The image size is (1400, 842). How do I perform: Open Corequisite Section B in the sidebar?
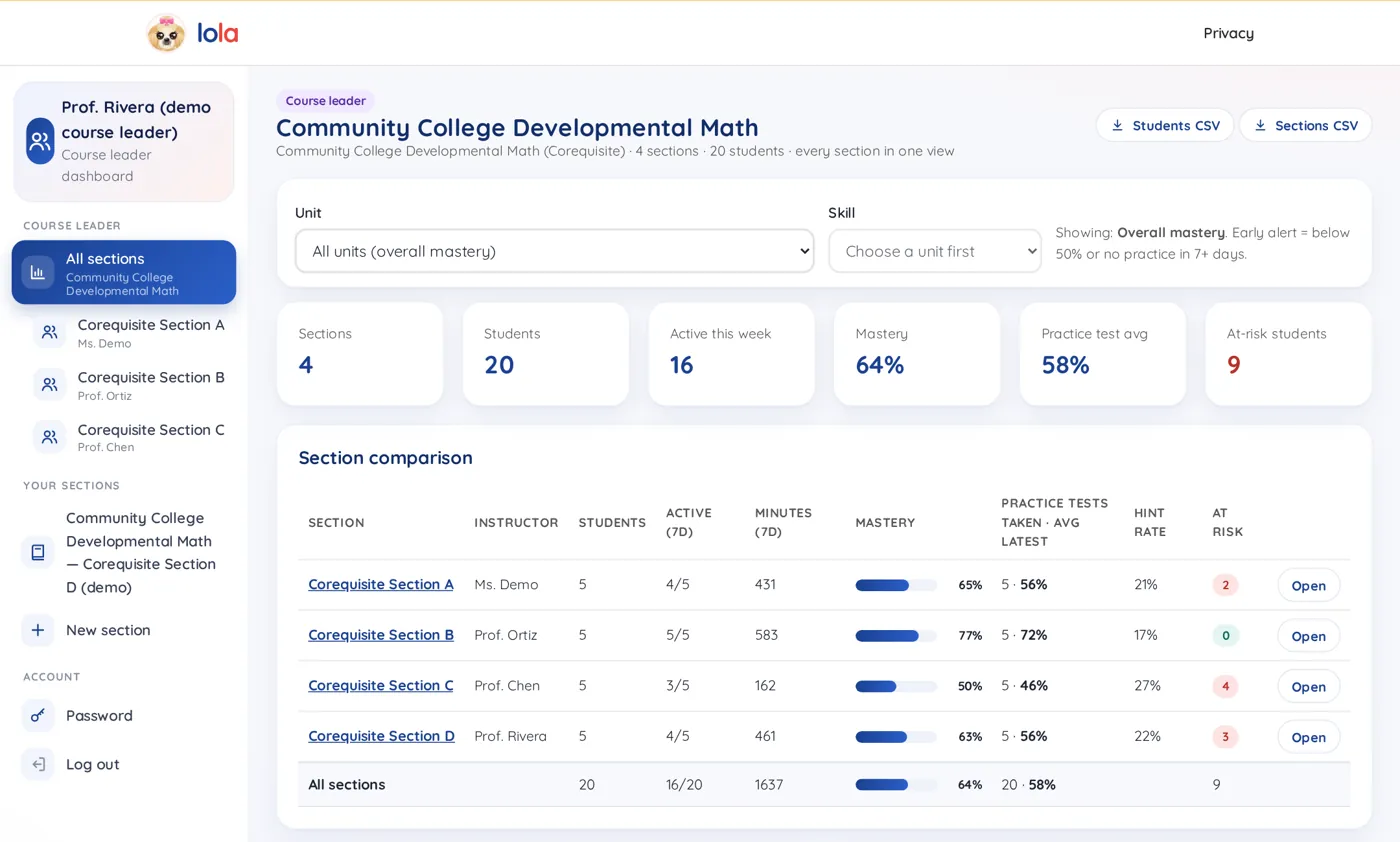(x=130, y=384)
